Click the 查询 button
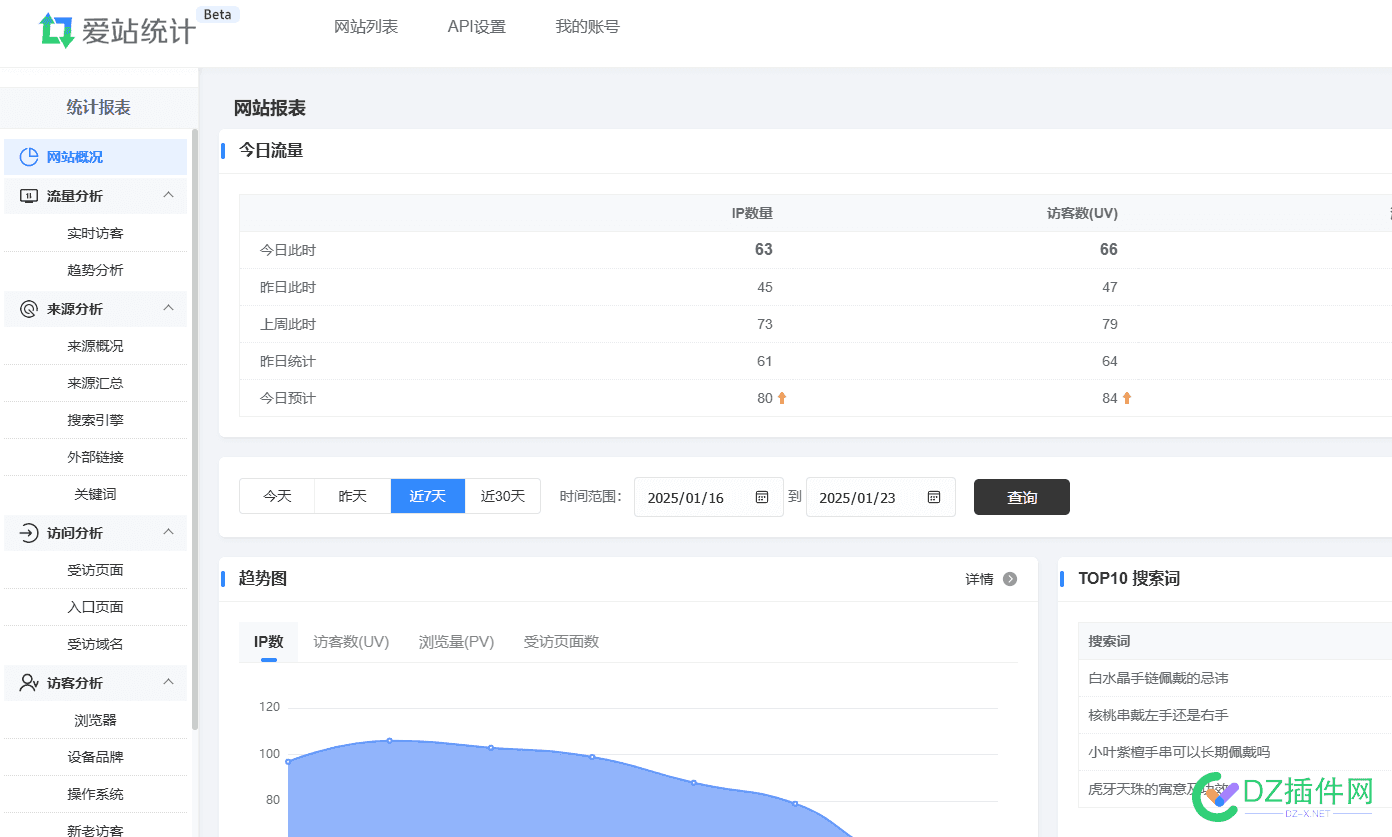1392x837 pixels. [1022, 497]
